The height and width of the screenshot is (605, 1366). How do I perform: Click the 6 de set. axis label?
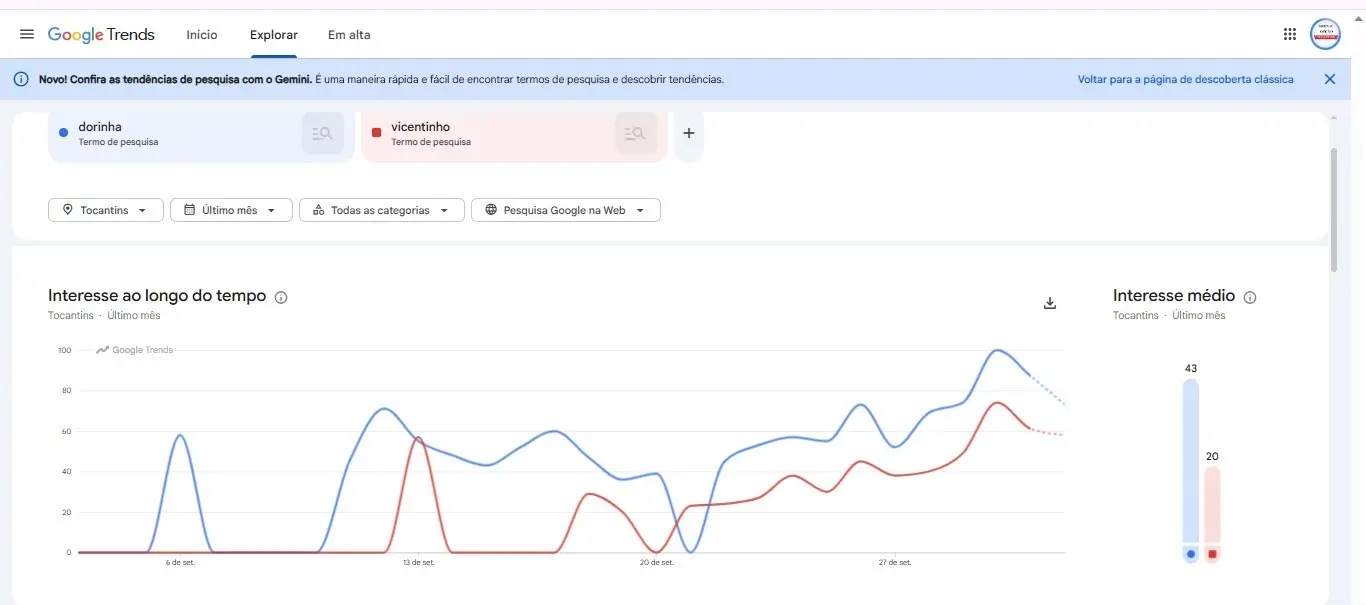click(181, 563)
